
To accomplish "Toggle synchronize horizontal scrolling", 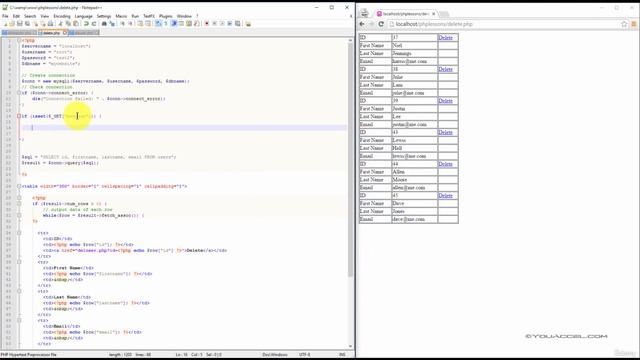I will pos(148,24).
